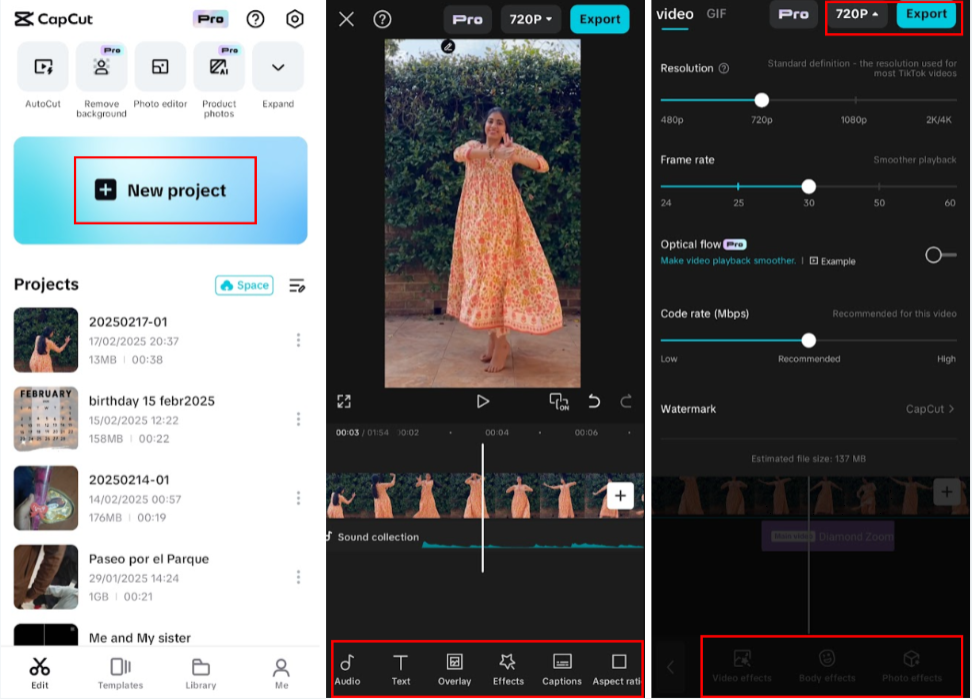Select Video effects in the export options

[741, 665]
